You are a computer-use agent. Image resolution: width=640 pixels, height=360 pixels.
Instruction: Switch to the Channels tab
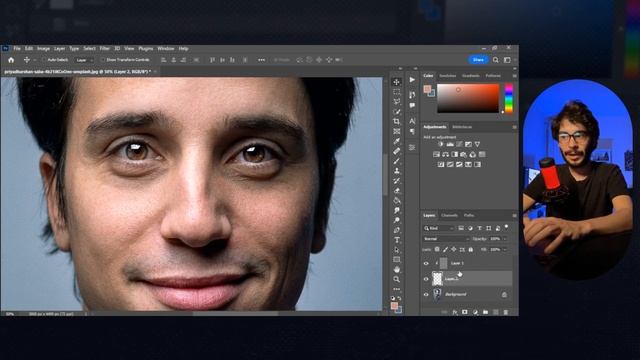[x=449, y=216]
